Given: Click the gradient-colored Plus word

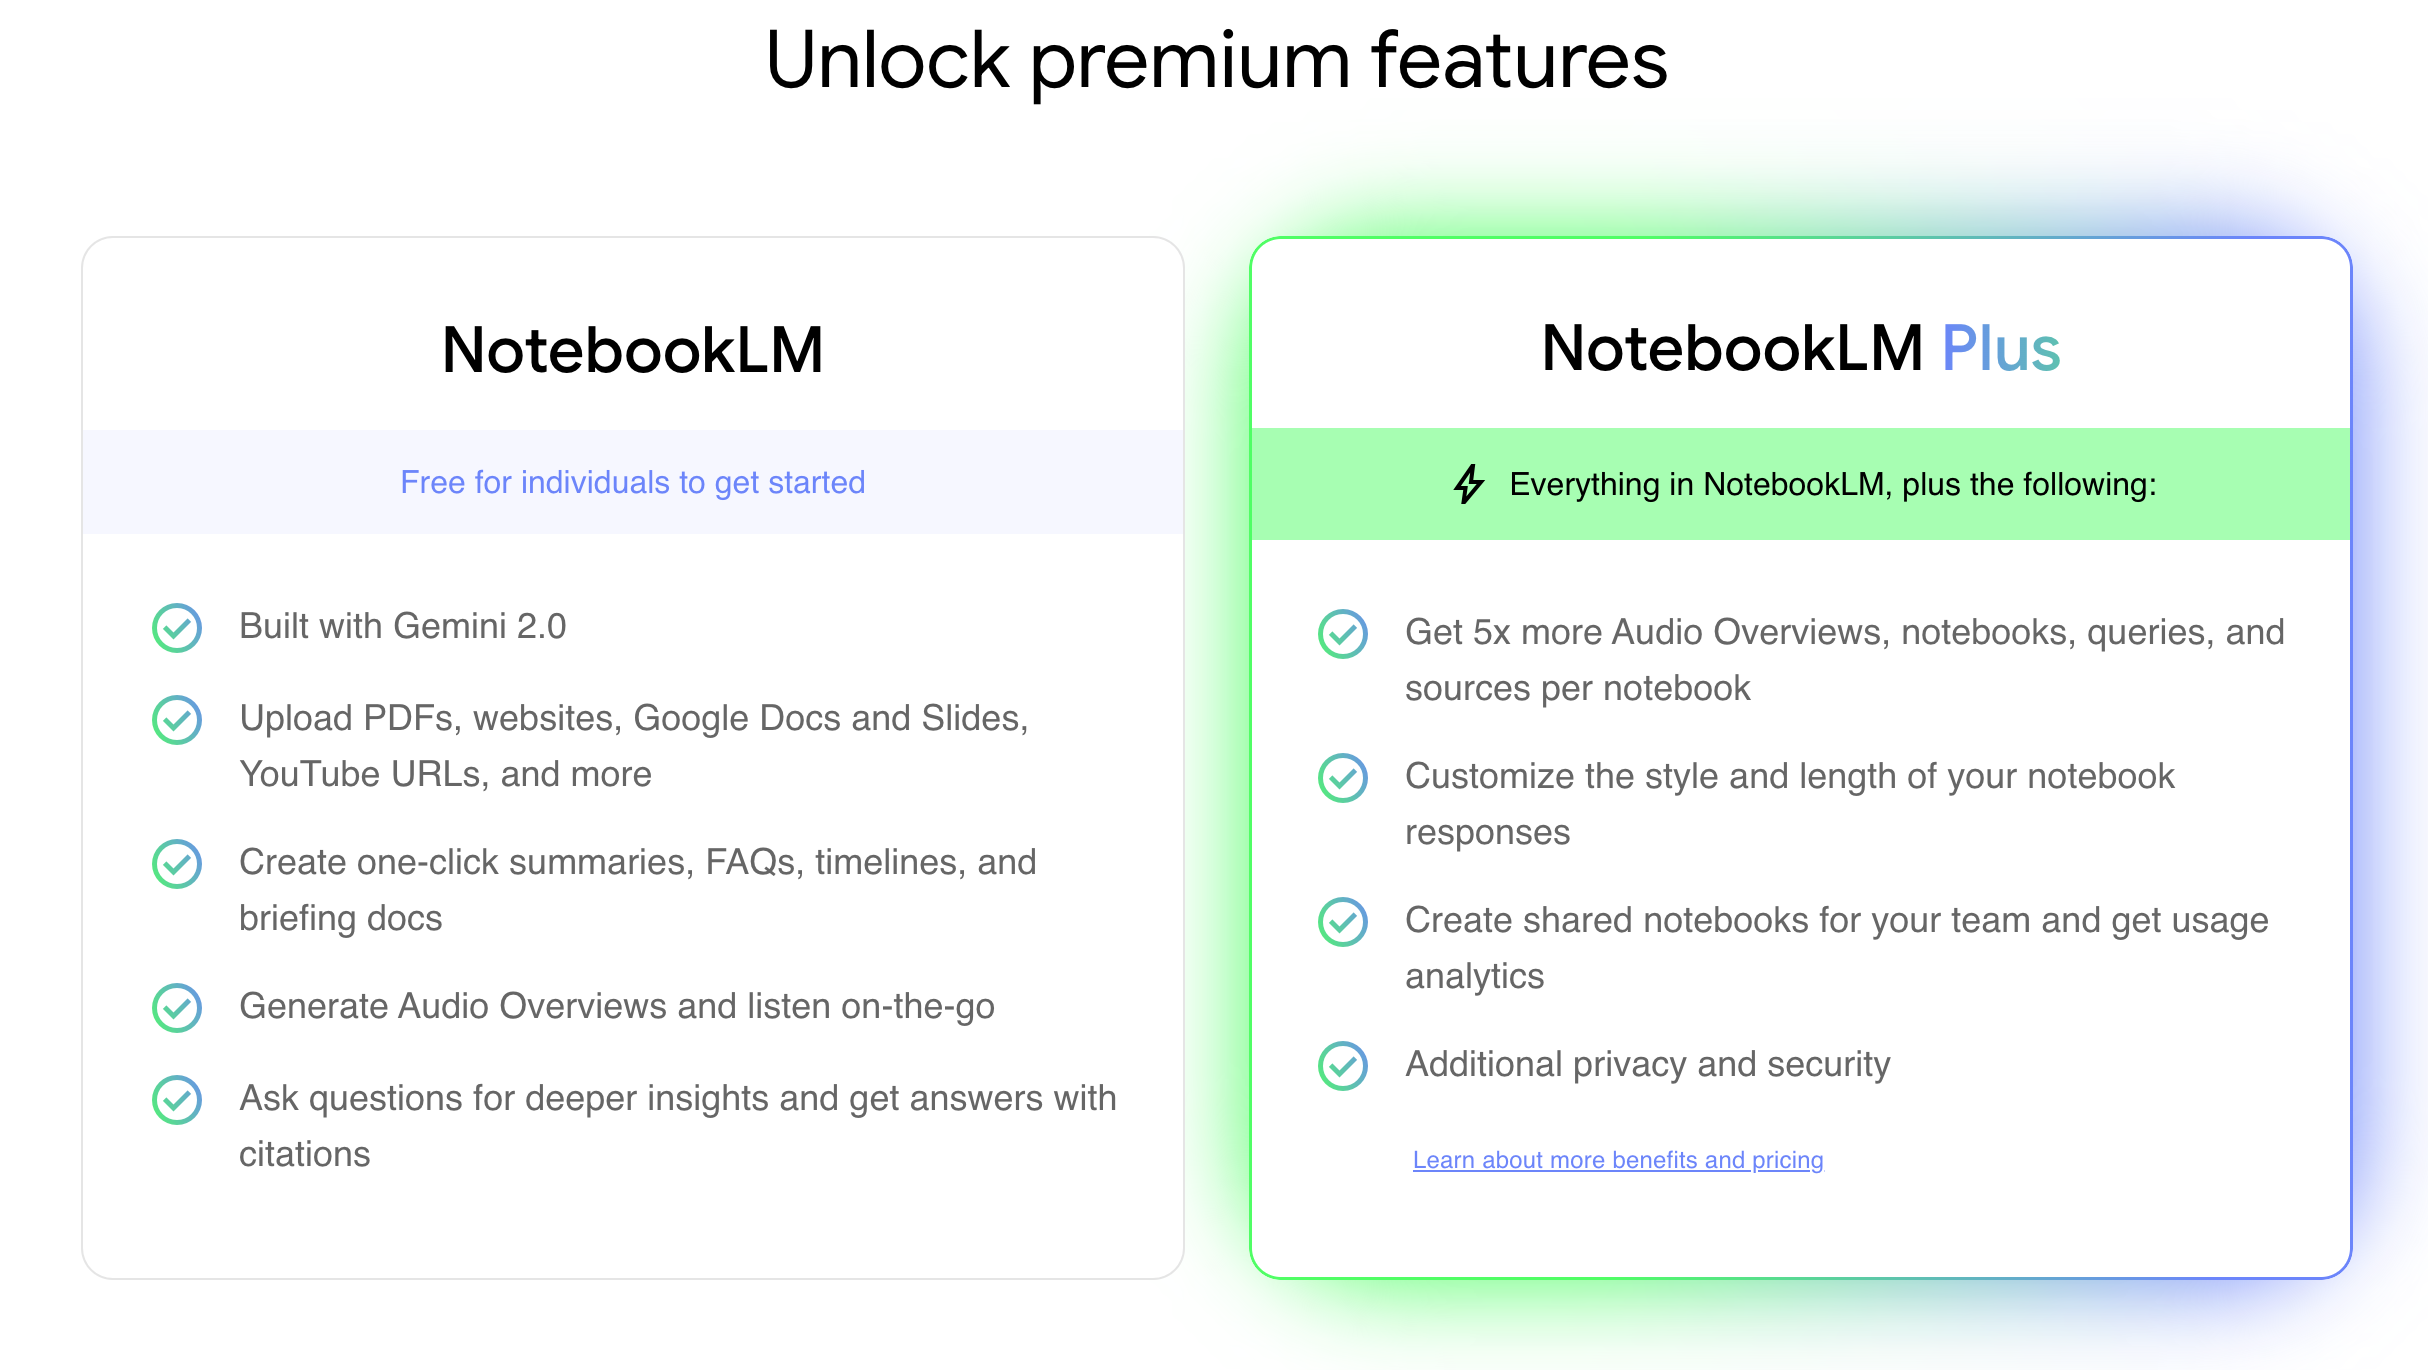Looking at the screenshot, I should click(x=2001, y=348).
